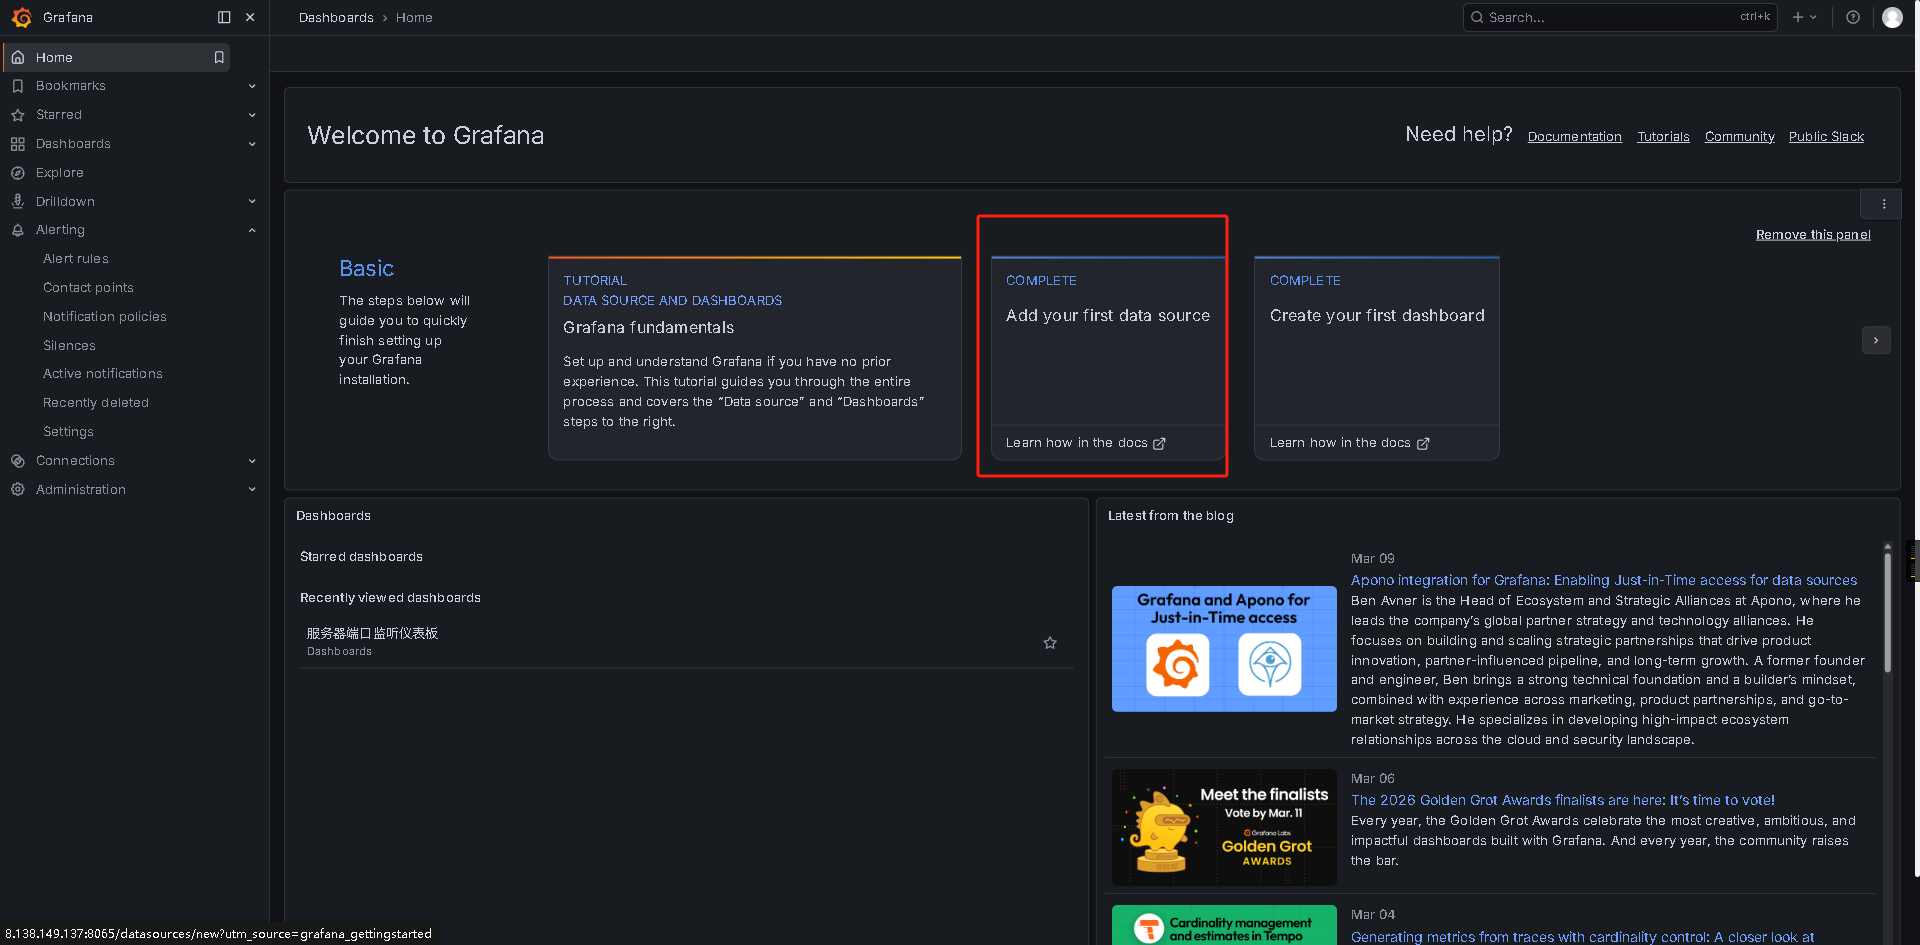Click the Explore compass icon

[x=18, y=173]
